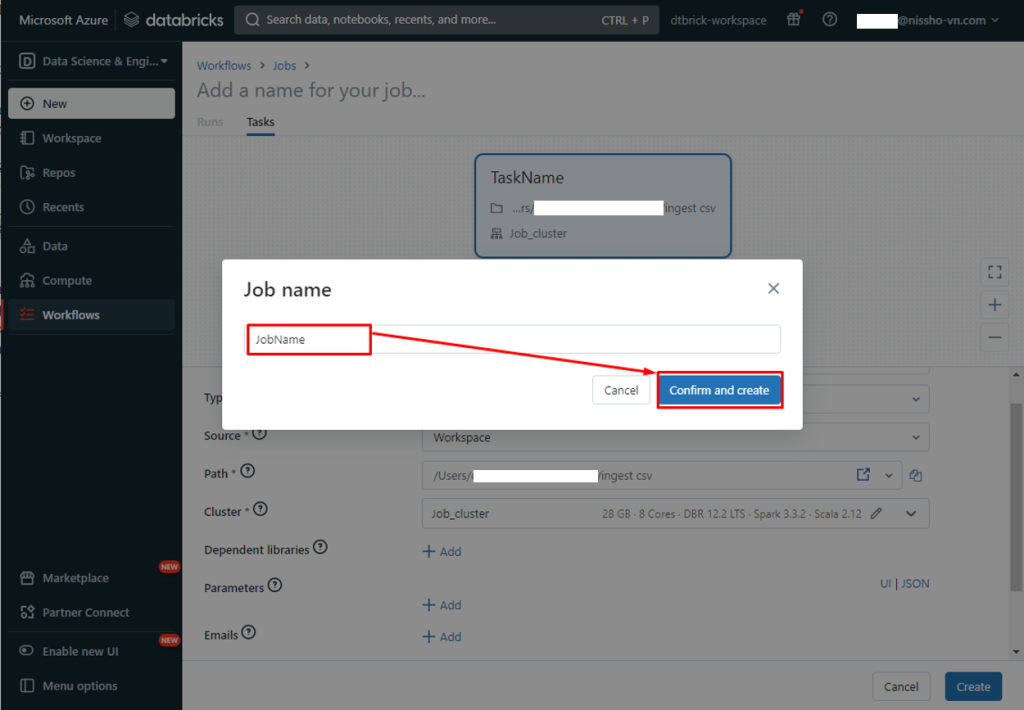This screenshot has width=1024, height=710.
Task: Open the Source Workspace dropdown
Action: pos(675,437)
